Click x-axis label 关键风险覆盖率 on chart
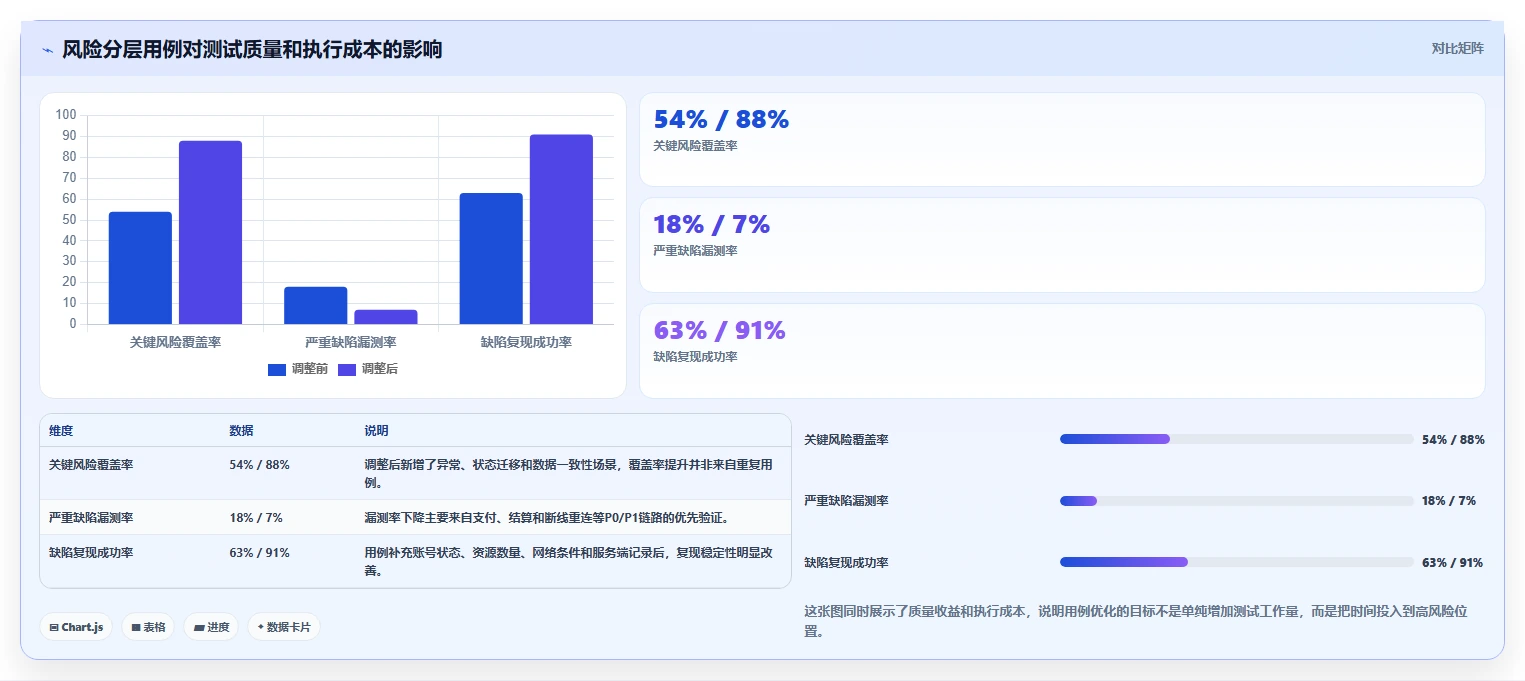 [175, 342]
